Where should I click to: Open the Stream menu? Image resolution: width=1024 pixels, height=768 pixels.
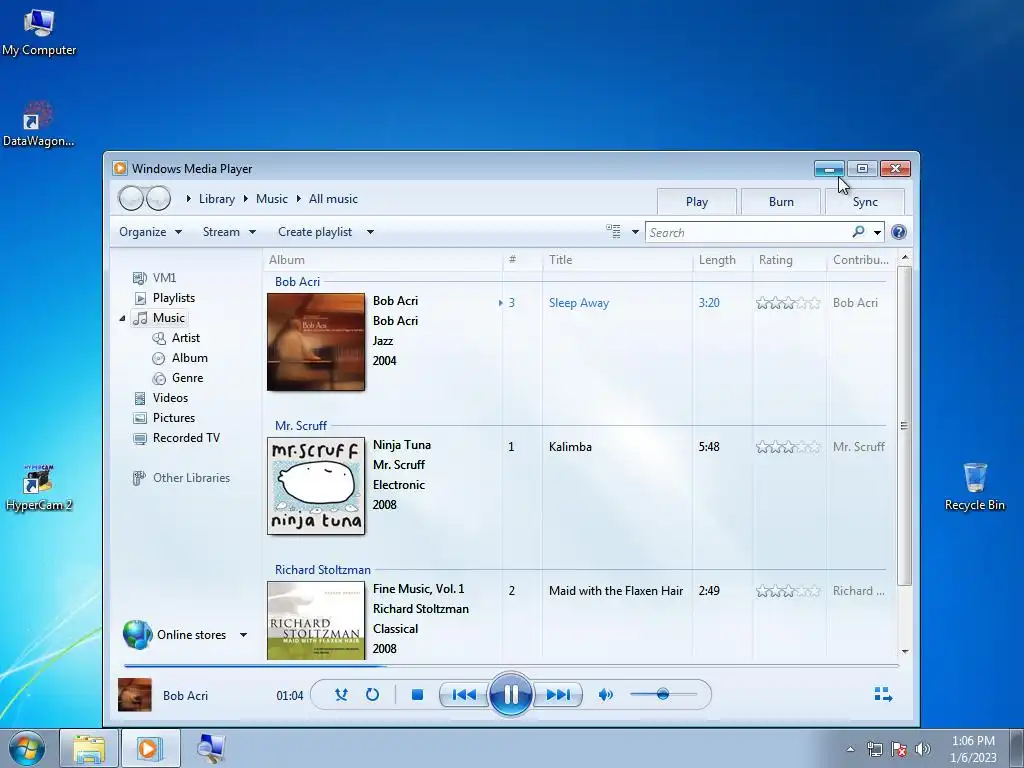point(229,232)
